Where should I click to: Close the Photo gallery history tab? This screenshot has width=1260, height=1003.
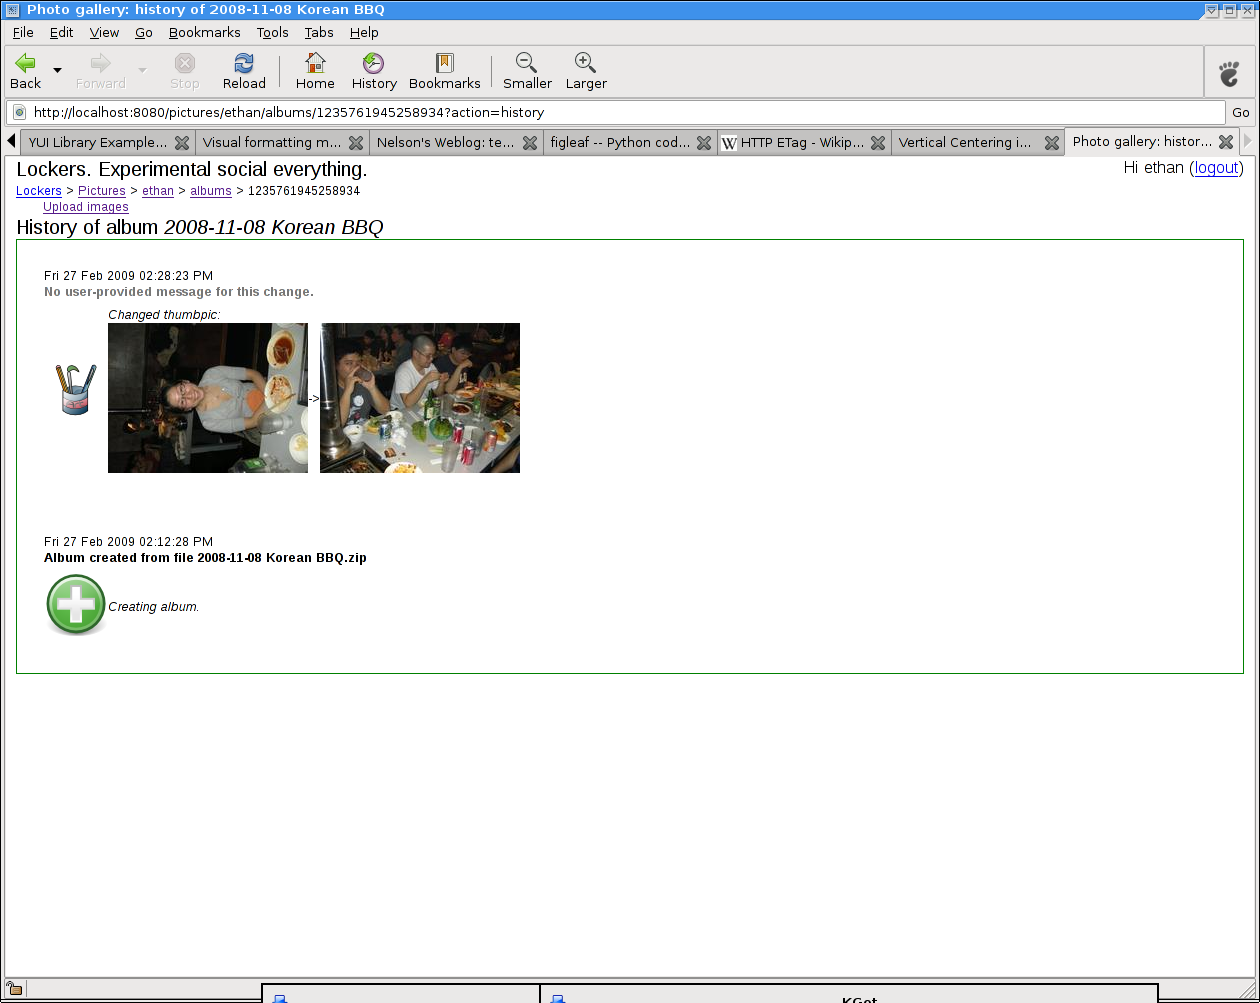point(1226,142)
